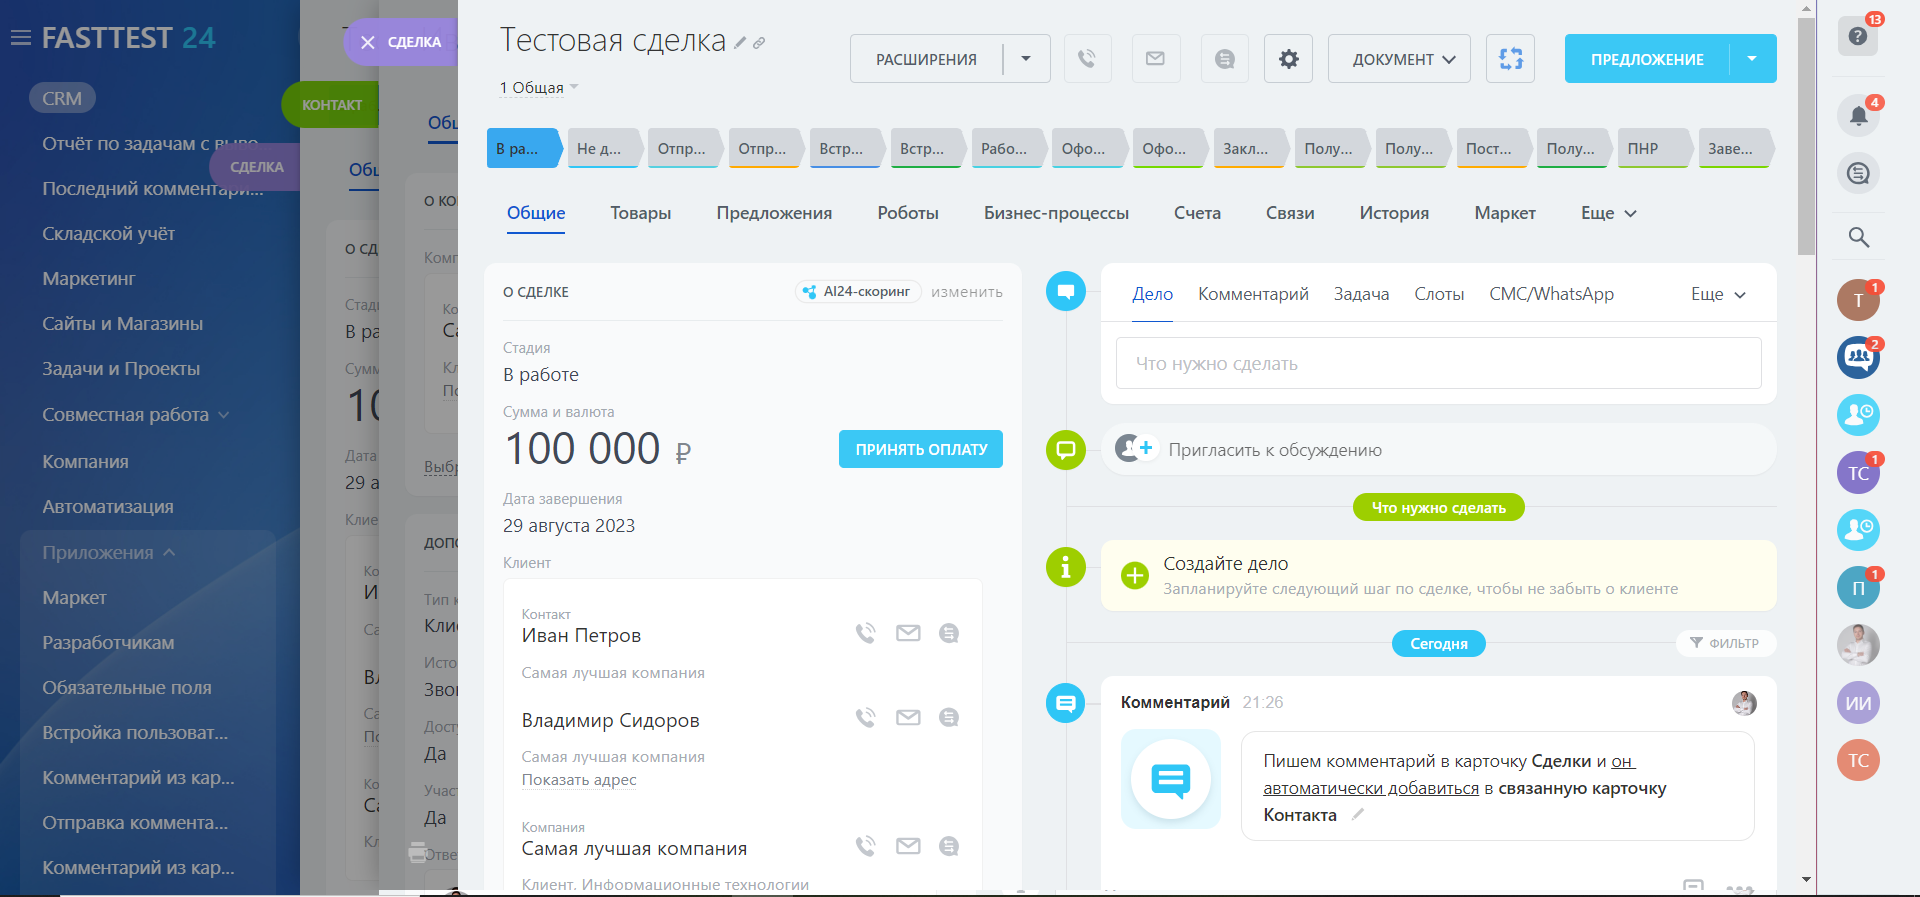Open deal card settings with the gear icon
The image size is (1920, 897).
[x=1289, y=59]
